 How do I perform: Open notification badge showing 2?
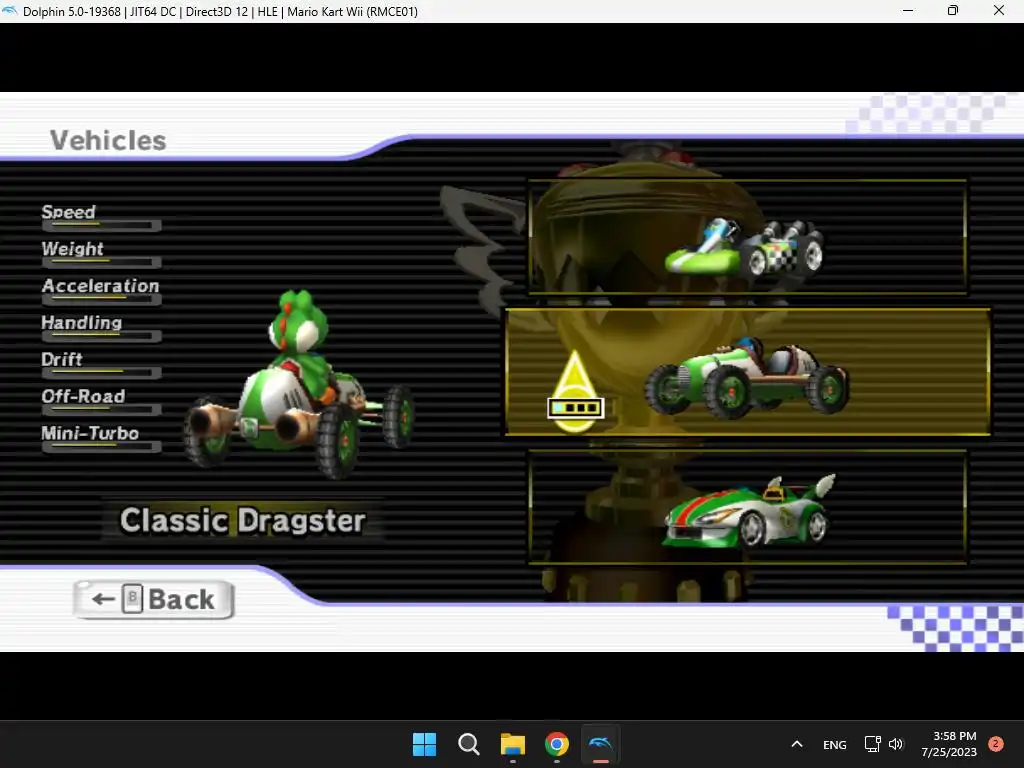[996, 744]
